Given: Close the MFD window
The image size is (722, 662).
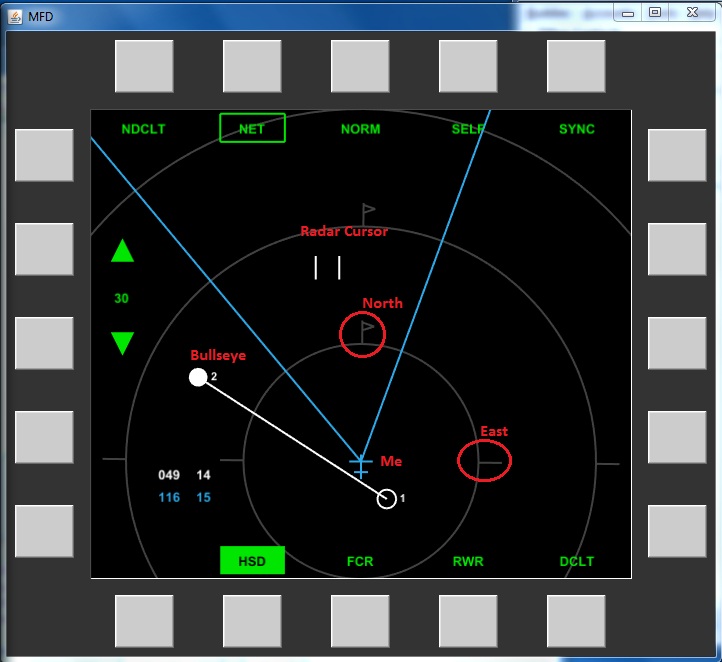Looking at the screenshot, I should tap(693, 12).
